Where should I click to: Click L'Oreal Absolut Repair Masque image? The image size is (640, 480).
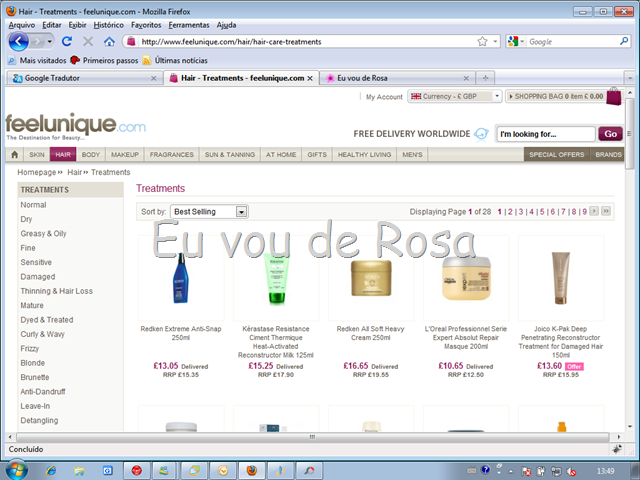pyautogui.click(x=466, y=278)
